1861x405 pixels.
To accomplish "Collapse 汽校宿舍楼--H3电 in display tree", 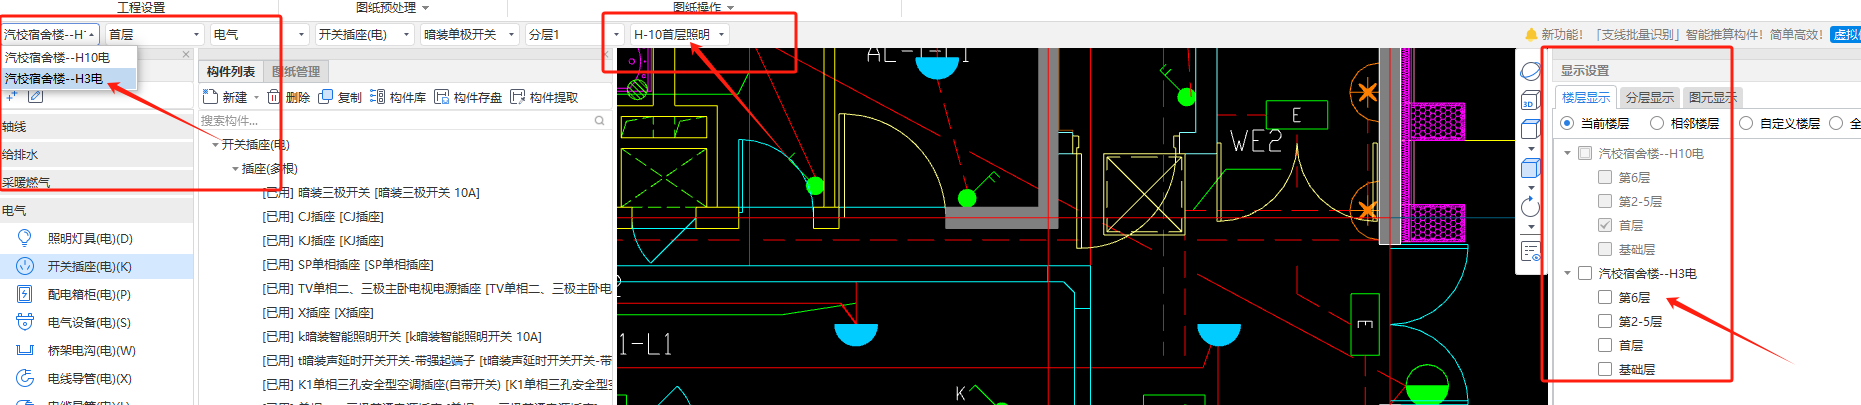I will [x=1567, y=273].
